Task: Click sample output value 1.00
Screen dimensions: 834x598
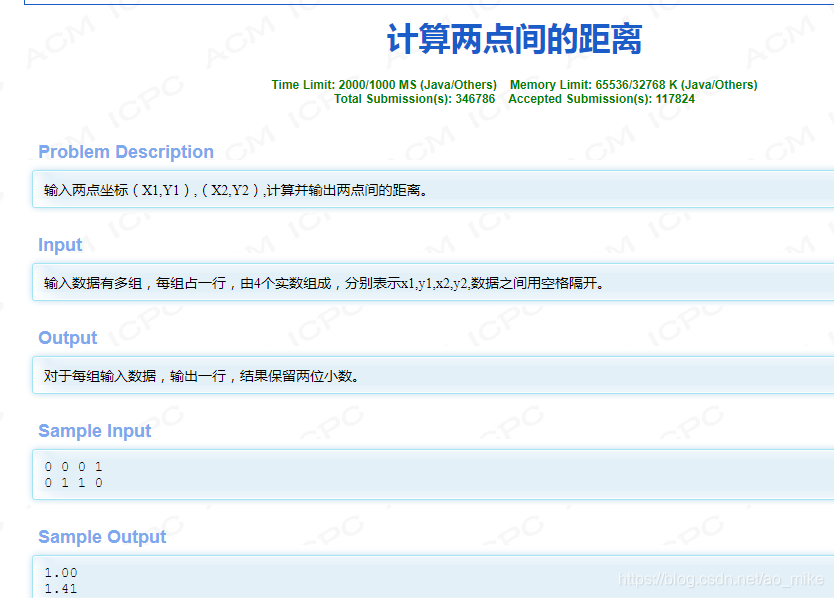Action: tap(61, 573)
